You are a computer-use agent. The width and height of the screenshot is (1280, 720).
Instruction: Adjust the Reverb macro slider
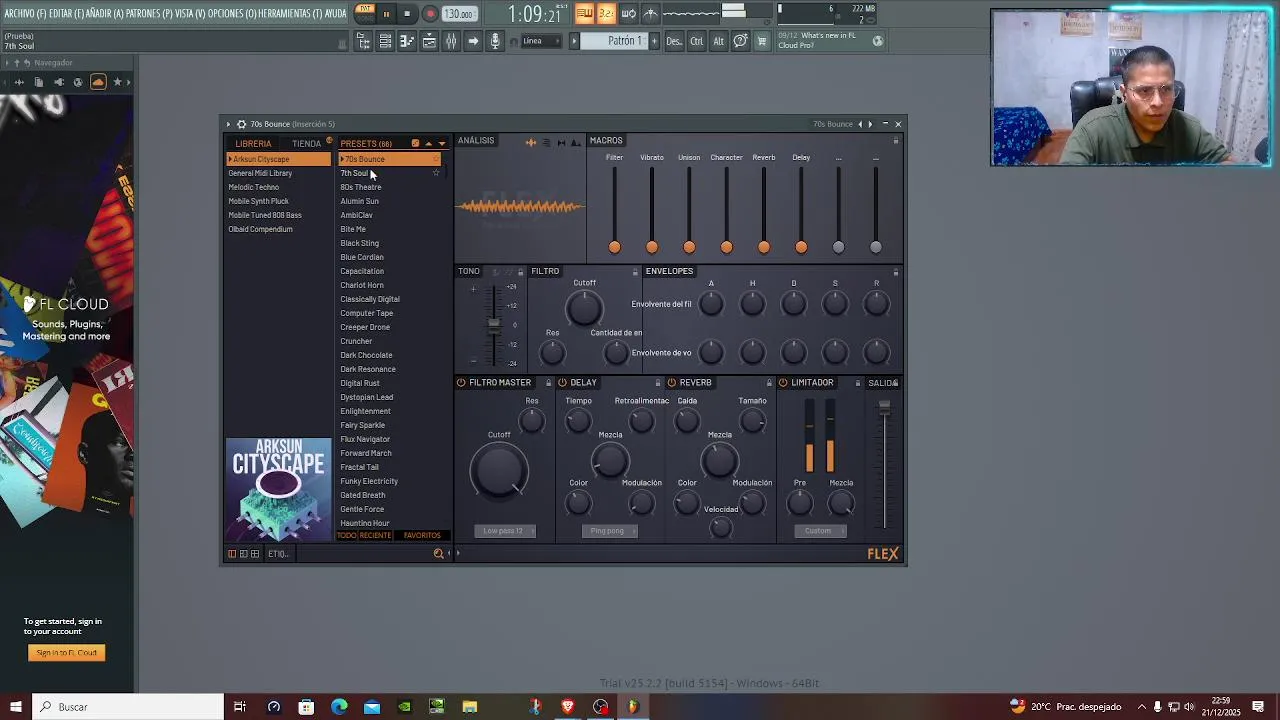coord(764,247)
